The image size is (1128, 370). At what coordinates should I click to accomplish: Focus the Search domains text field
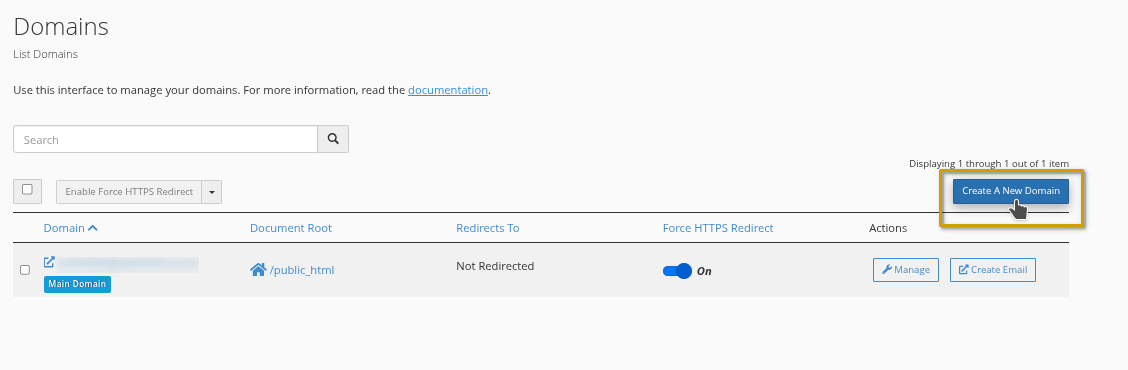pyautogui.click(x=165, y=140)
